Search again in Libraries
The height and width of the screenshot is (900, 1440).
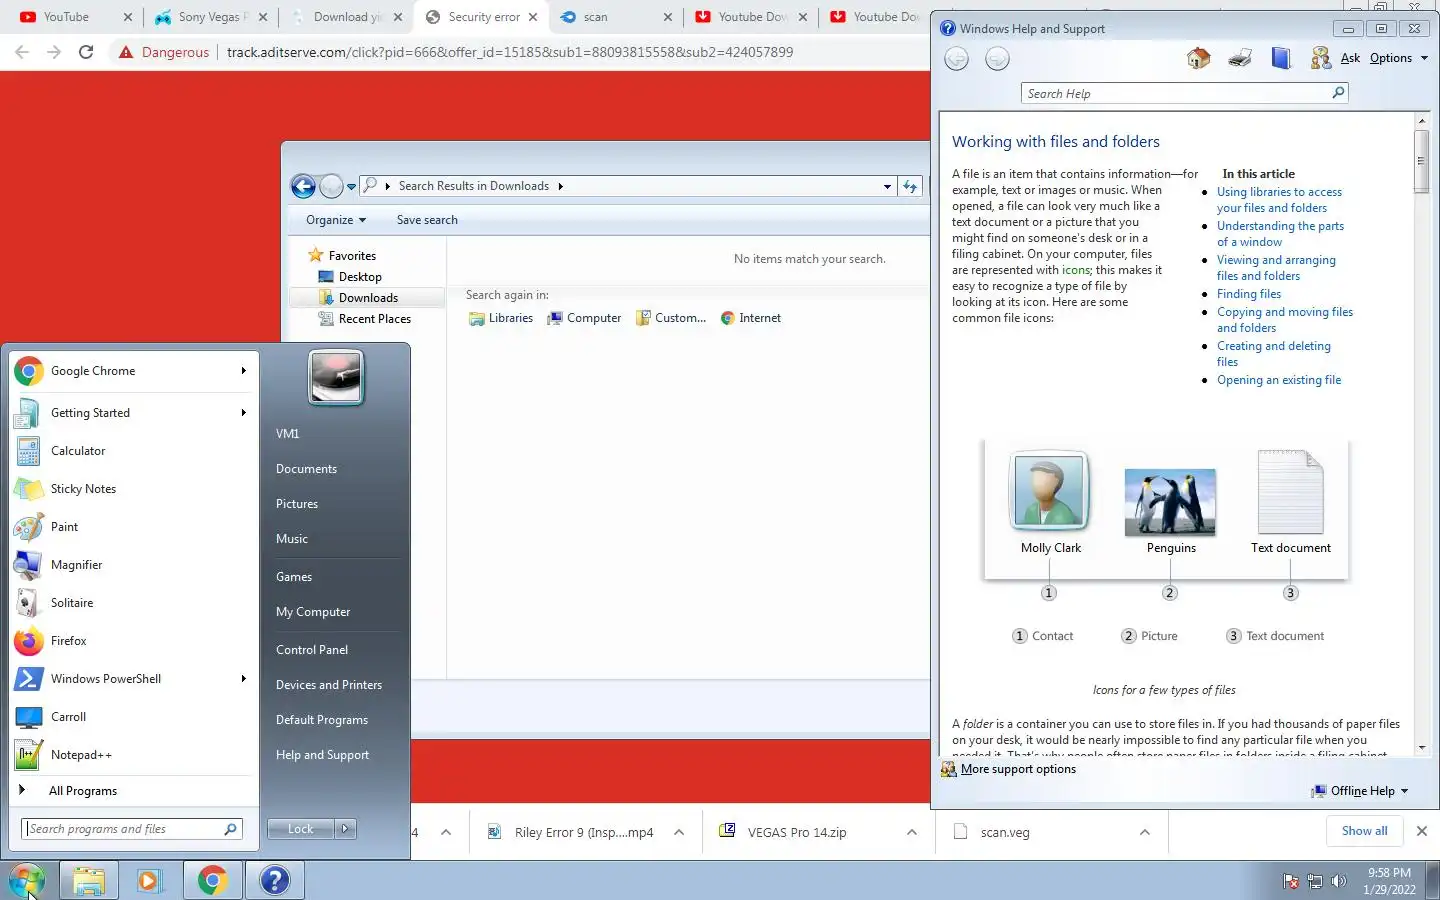501,318
